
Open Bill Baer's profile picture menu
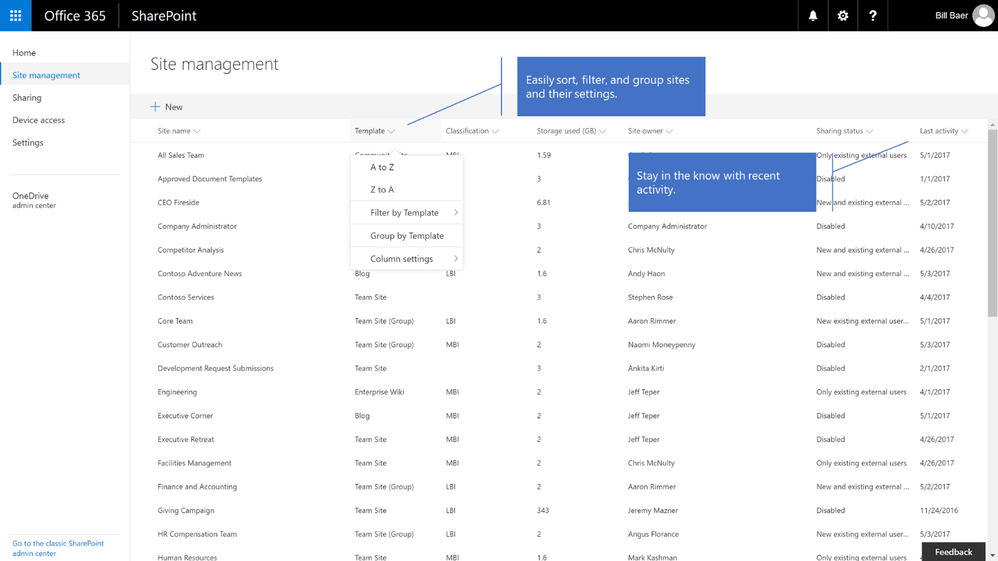coord(983,15)
